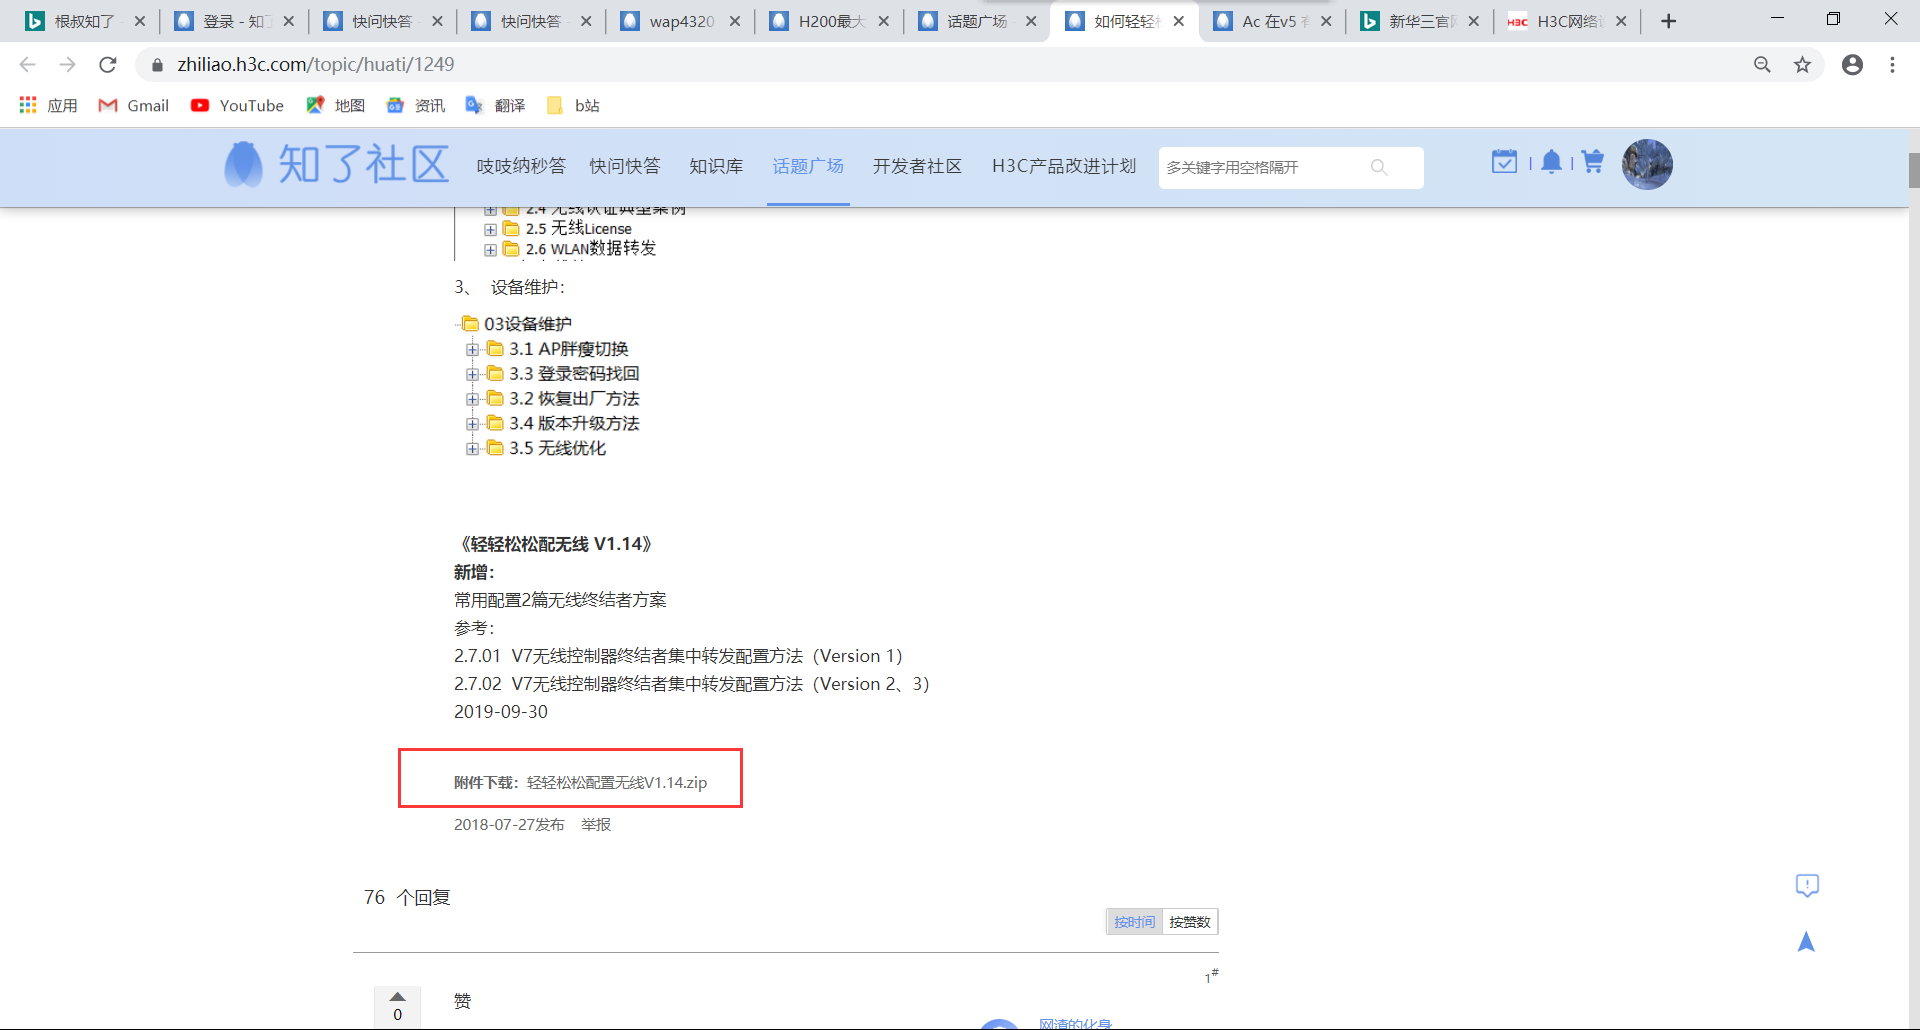
Task: Click the search magnifier in site search box
Action: (x=1379, y=167)
